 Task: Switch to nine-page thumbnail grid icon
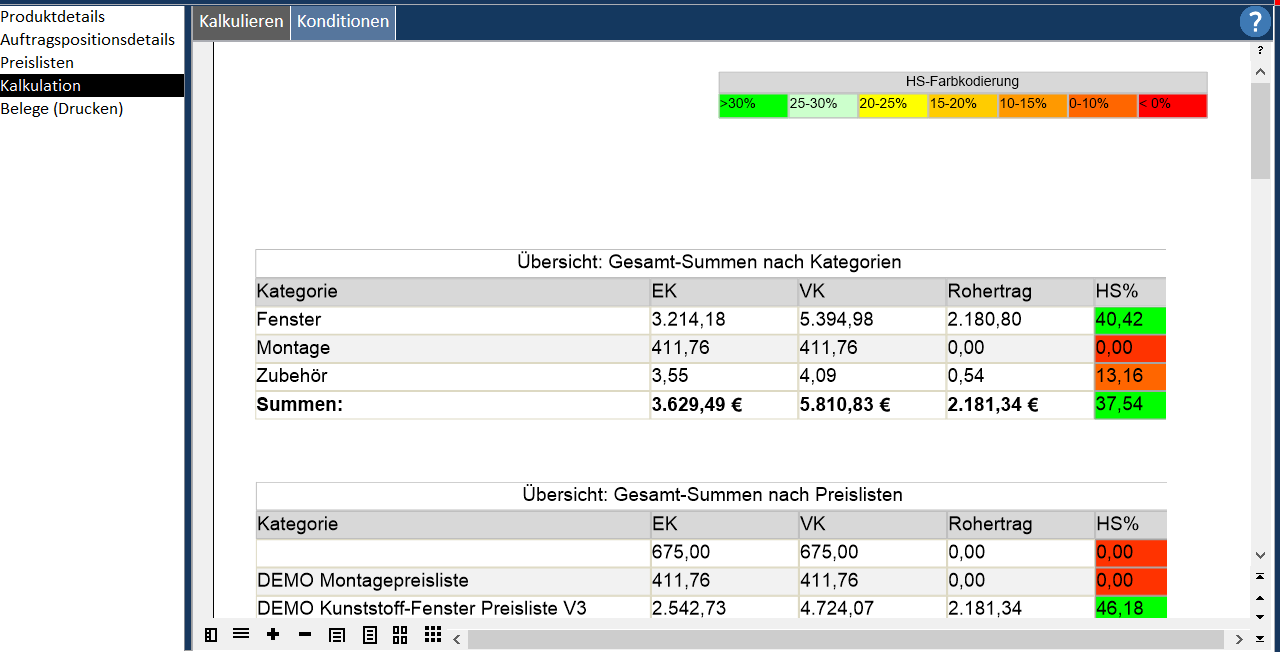coord(432,635)
